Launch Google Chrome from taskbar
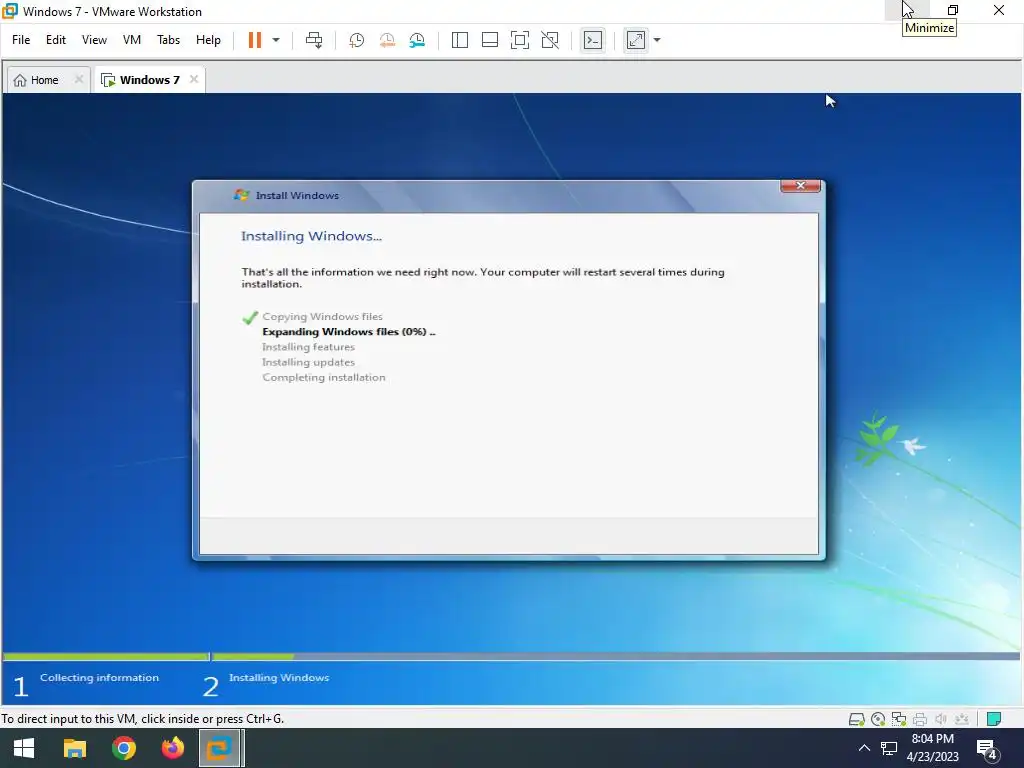 coord(123,748)
